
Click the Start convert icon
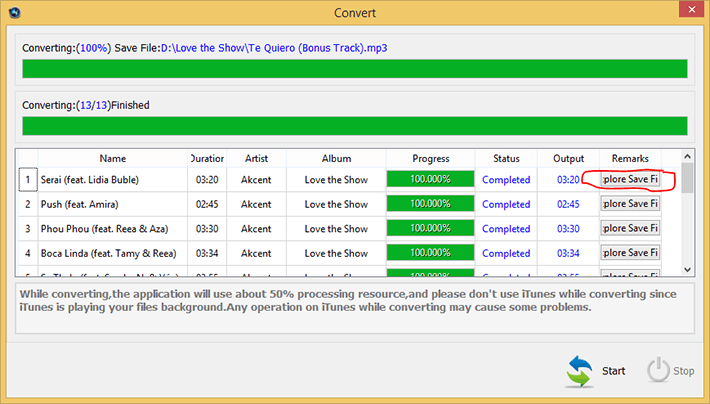[x=579, y=371]
